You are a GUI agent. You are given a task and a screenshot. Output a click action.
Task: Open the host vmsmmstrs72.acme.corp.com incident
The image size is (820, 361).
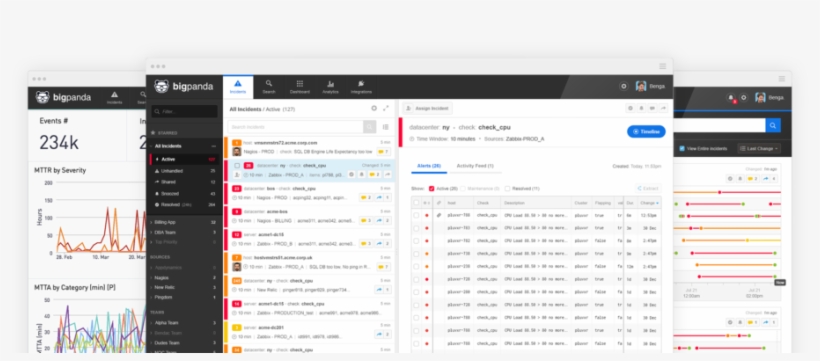tap(310, 147)
